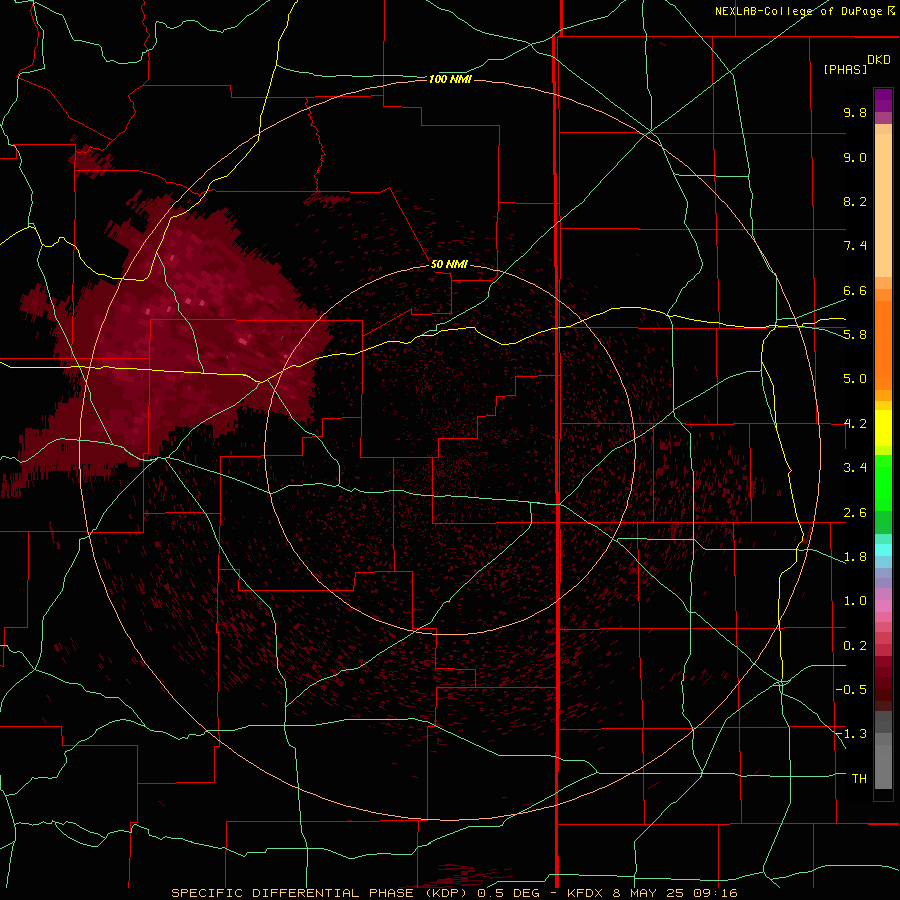Click the '100 NMI' range ring label
900x900 pixels.
tap(449, 79)
